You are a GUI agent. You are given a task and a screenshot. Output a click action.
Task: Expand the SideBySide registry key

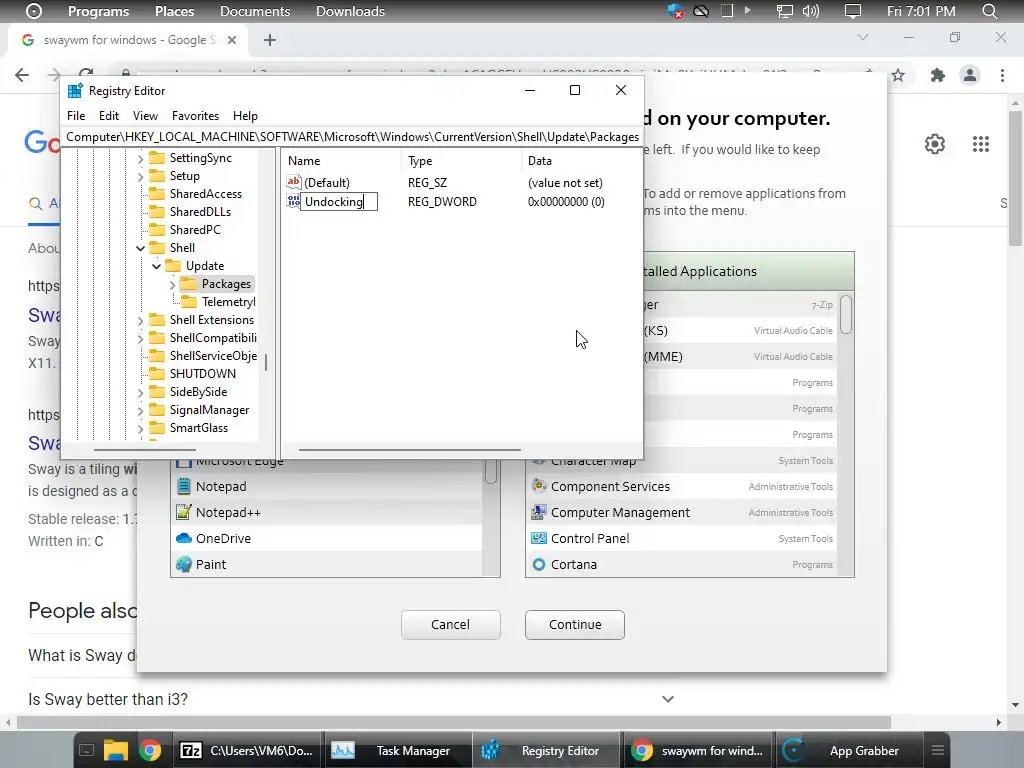coord(140,392)
